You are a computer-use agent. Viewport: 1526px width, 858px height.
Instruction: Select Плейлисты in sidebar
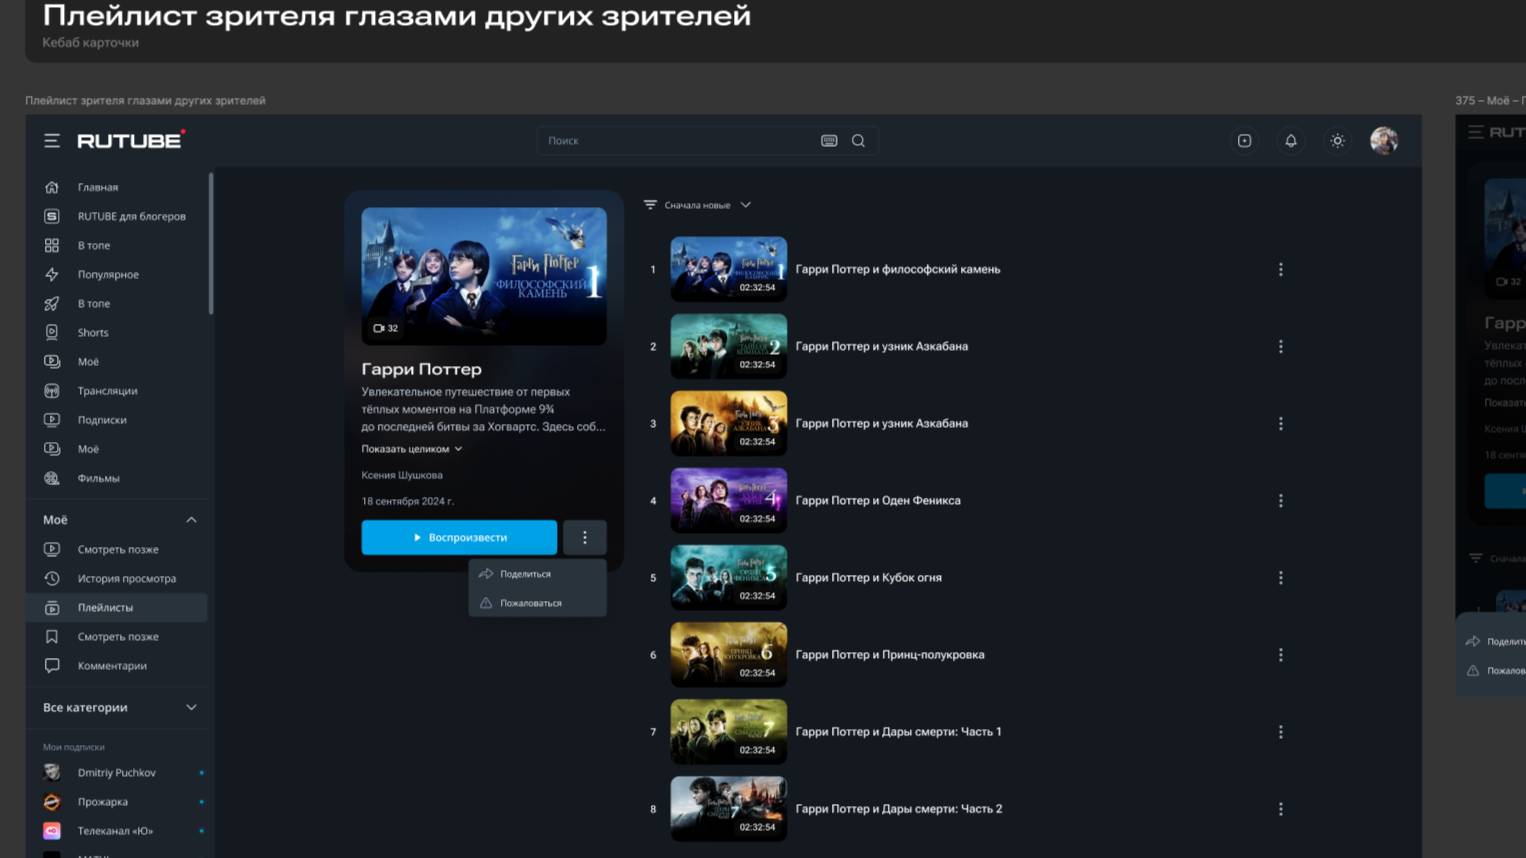(x=117, y=607)
